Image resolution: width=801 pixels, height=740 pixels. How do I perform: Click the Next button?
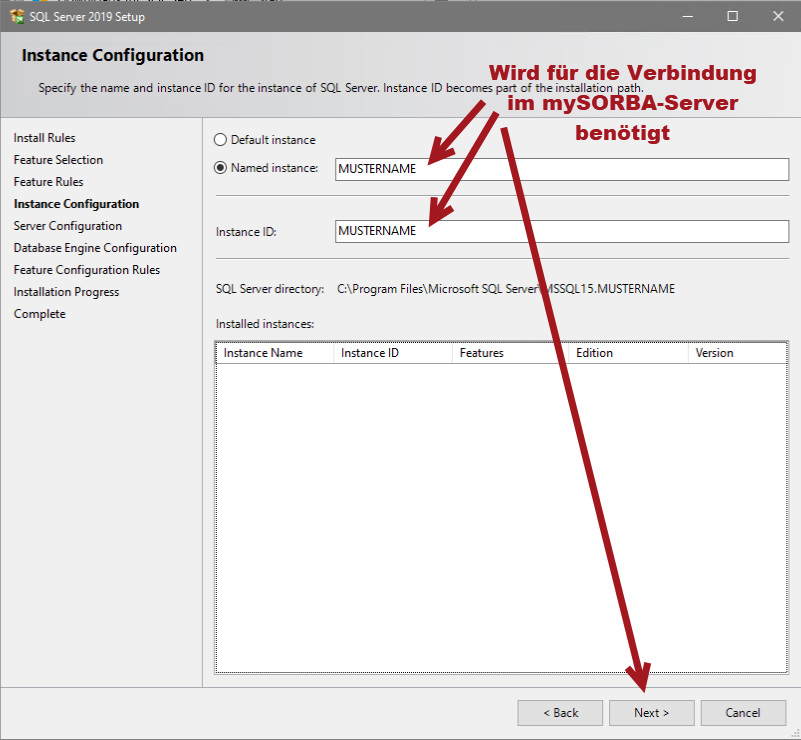point(651,713)
